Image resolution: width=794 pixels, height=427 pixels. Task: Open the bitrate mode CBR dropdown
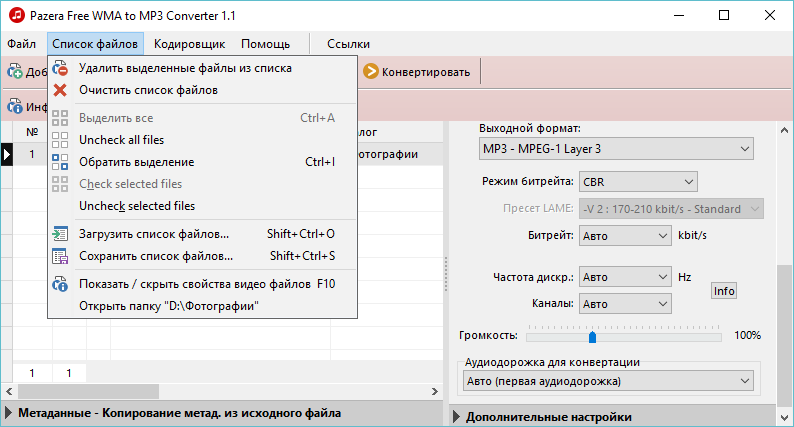[638, 182]
